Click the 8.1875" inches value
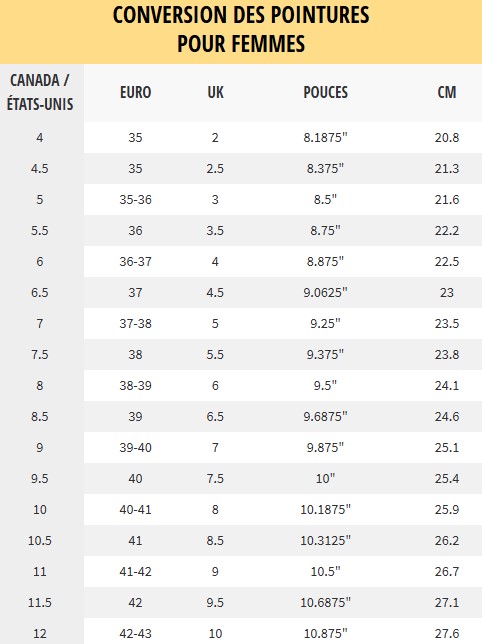Screen dimensions: 482x644 coord(326,138)
